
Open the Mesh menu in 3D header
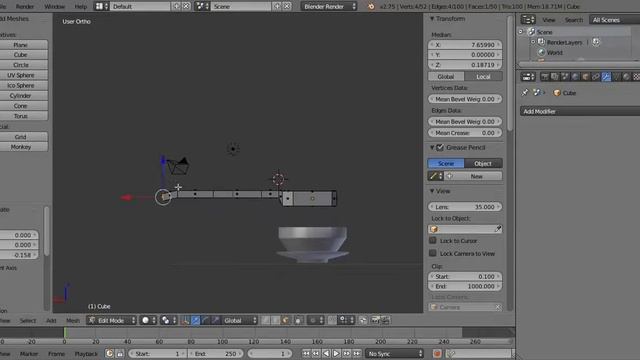73,320
